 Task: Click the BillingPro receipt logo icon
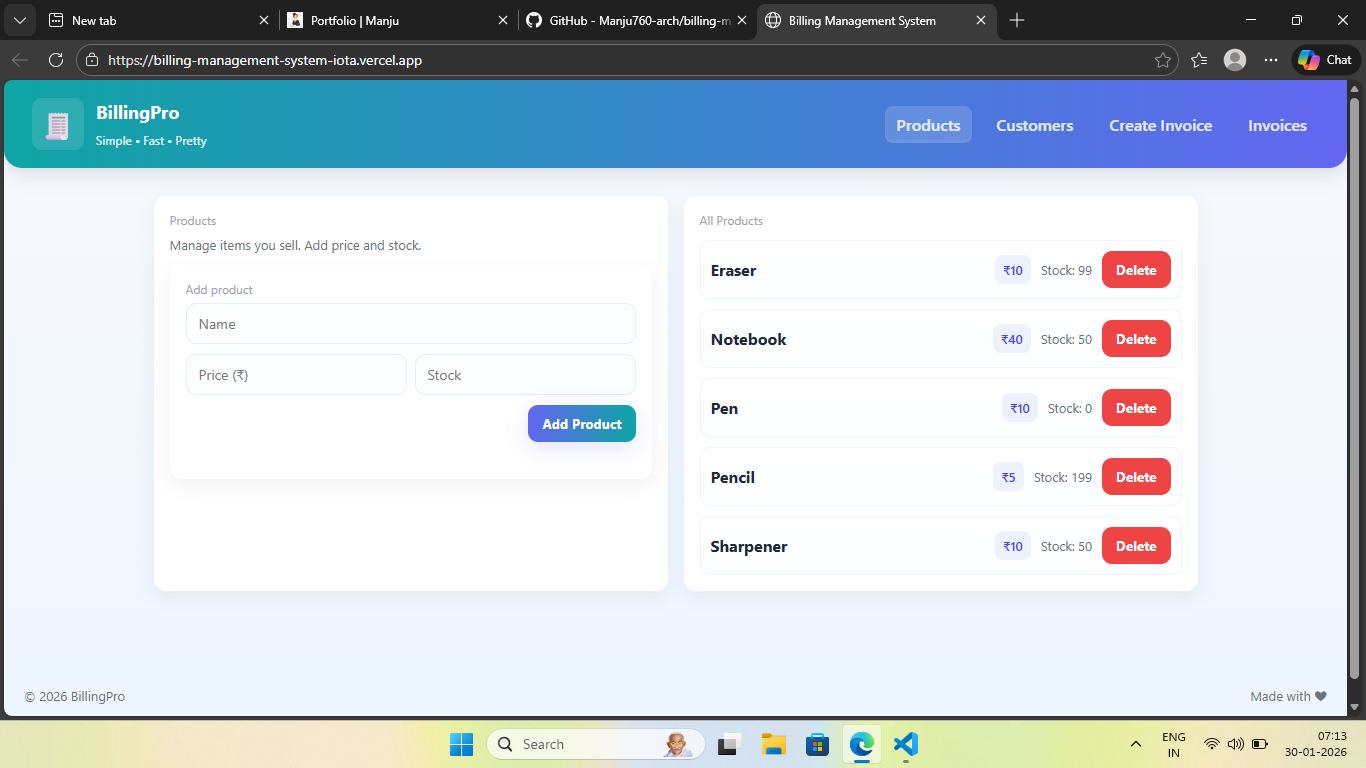pyautogui.click(x=58, y=124)
